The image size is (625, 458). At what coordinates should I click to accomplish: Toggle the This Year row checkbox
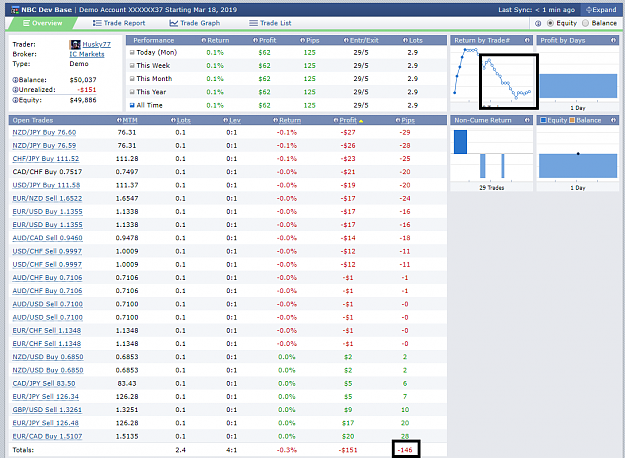tap(132, 92)
